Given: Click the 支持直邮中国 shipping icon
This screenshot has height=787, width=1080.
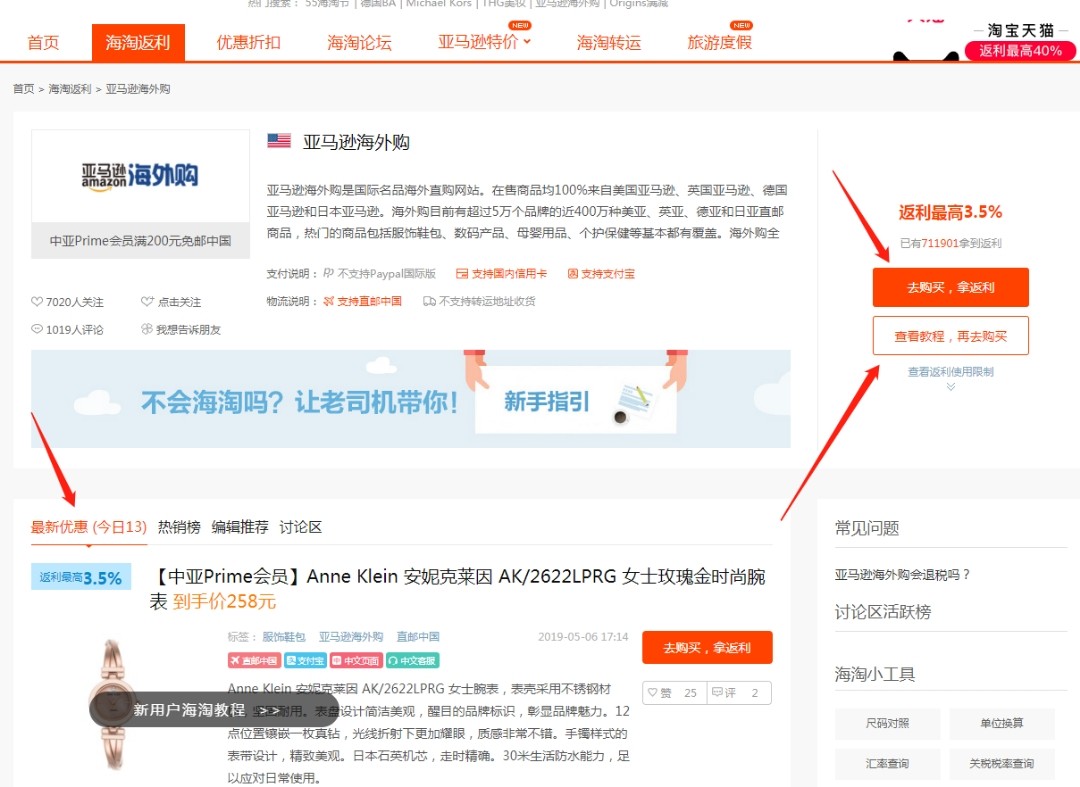Looking at the screenshot, I should (x=329, y=299).
